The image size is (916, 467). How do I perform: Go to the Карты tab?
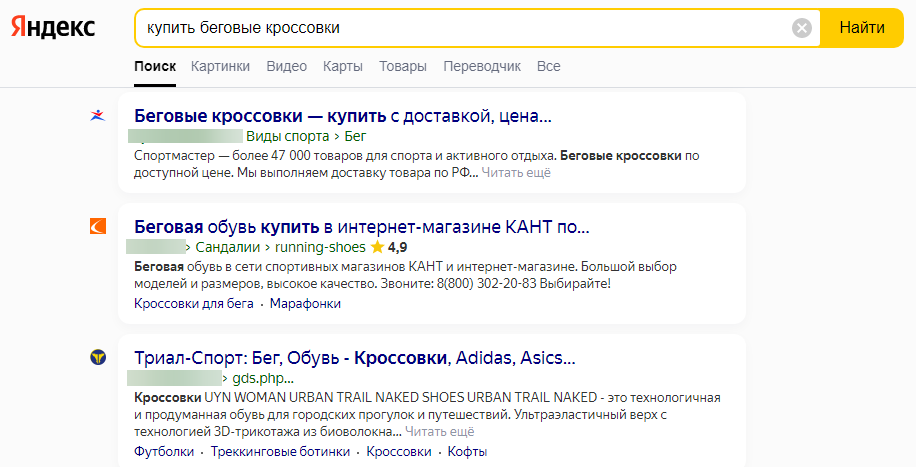coord(343,67)
